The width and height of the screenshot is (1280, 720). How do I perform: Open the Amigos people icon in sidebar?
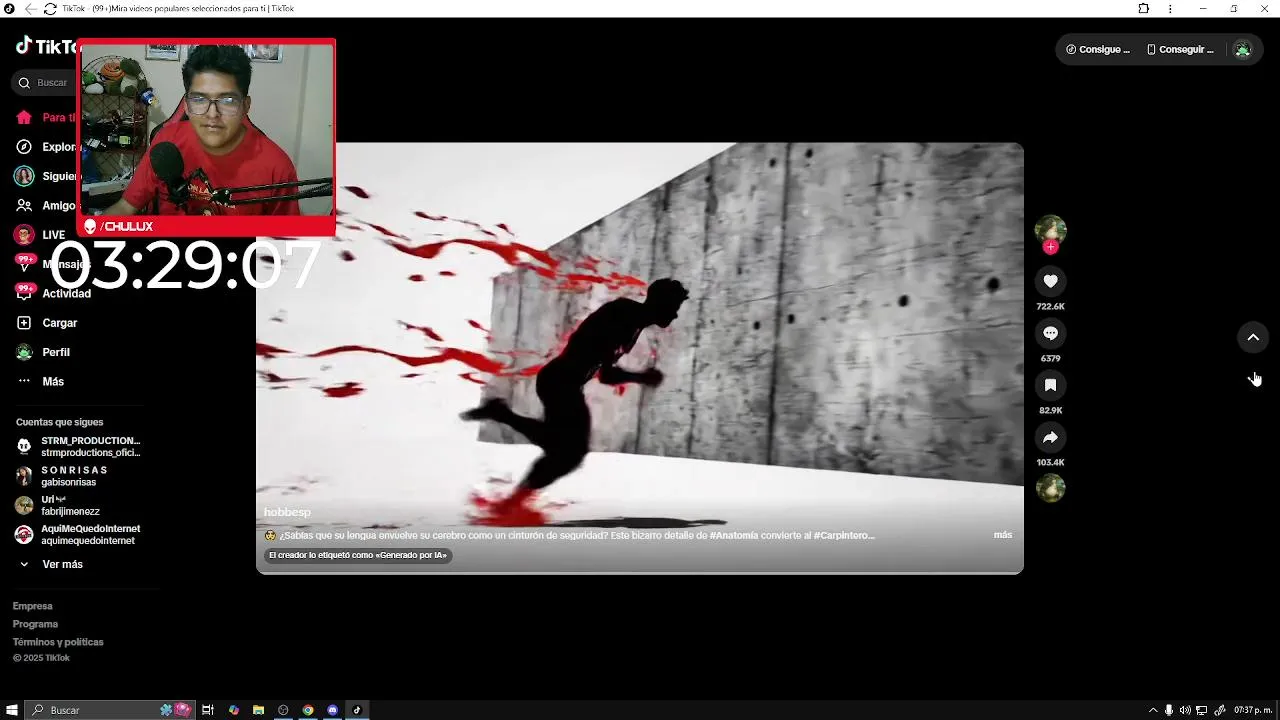[24, 205]
